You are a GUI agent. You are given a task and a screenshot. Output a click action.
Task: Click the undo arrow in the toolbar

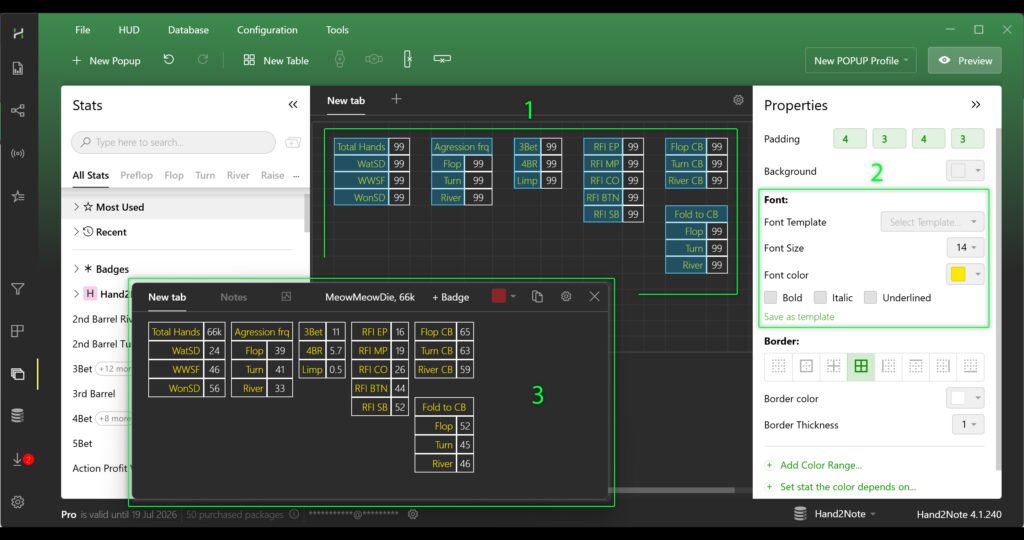click(x=169, y=60)
